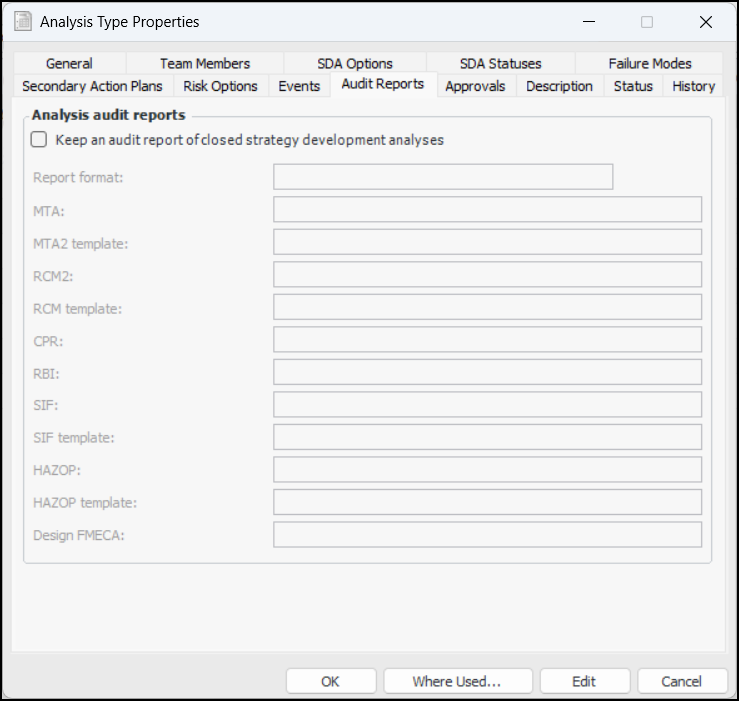739x701 pixels.
Task: Switch to the General tab
Action: tap(69, 63)
